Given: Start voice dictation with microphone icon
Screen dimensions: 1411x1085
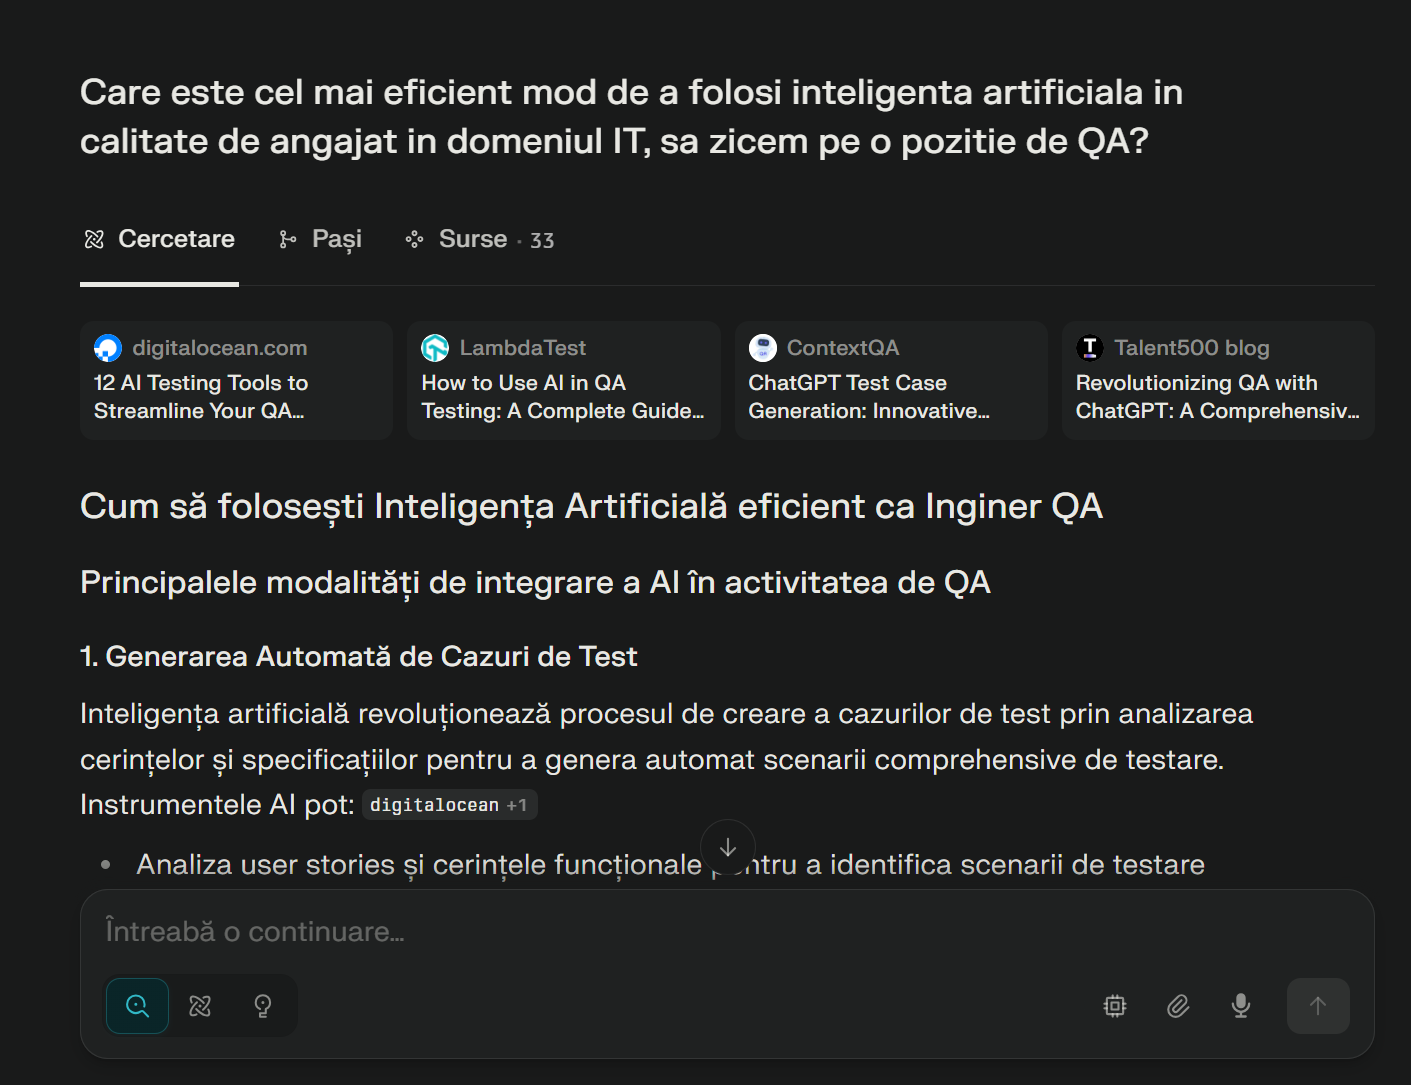Looking at the screenshot, I should (1241, 1005).
